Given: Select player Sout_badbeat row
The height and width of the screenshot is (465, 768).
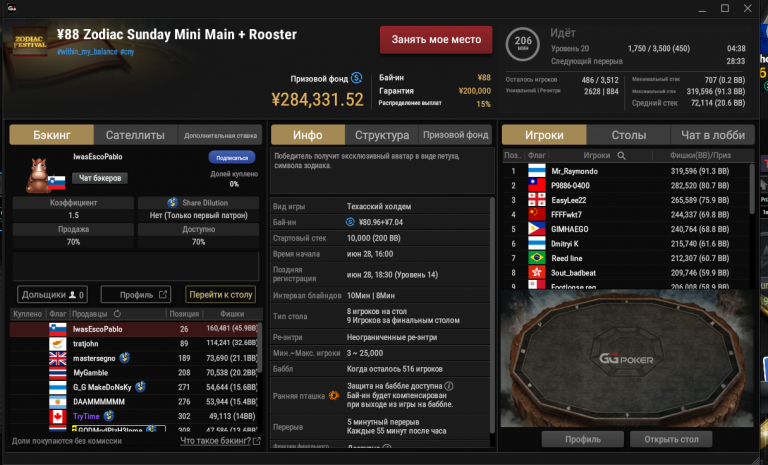Looking at the screenshot, I should [x=626, y=272].
